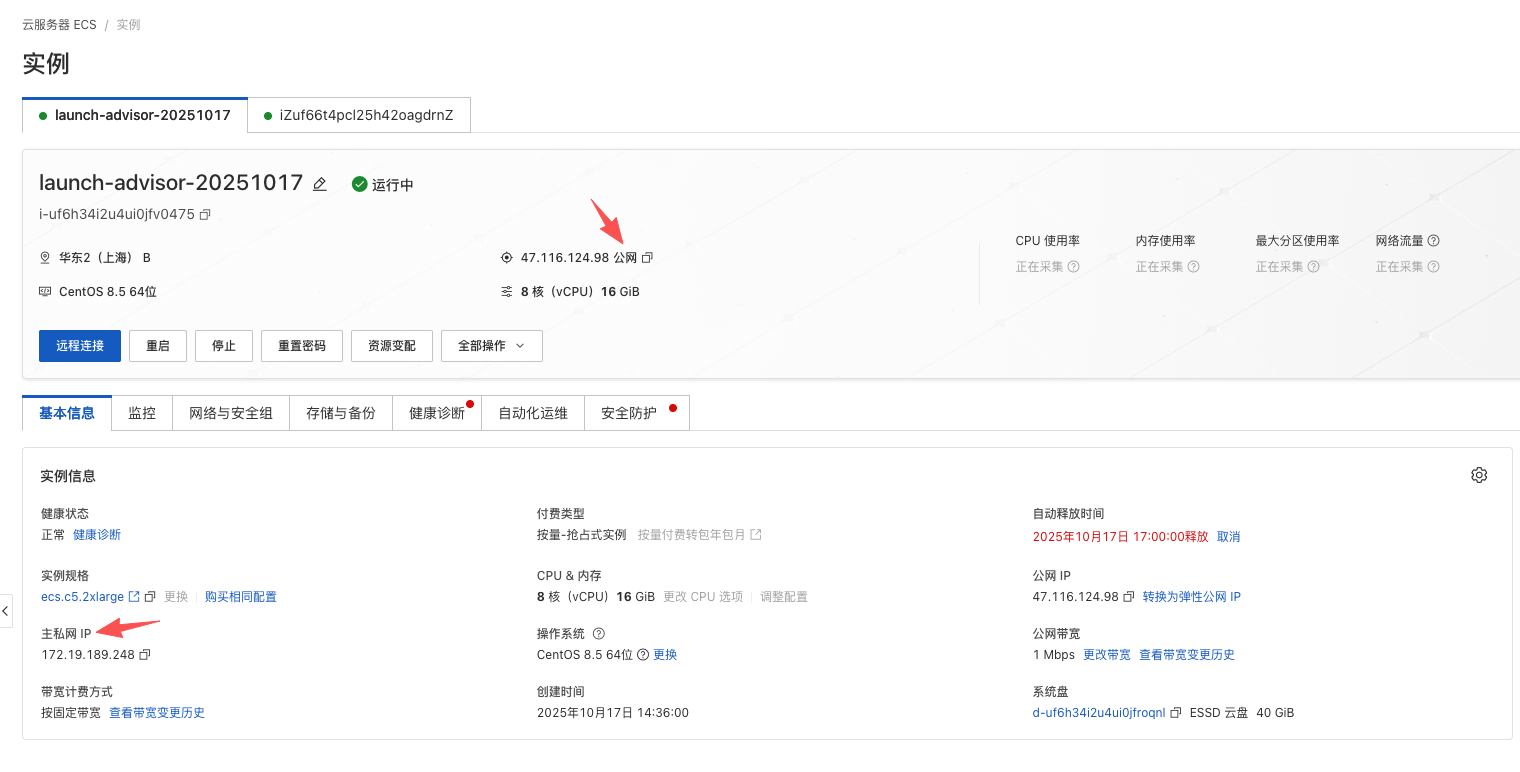
Task: Click the 停止 button
Action: (224, 346)
